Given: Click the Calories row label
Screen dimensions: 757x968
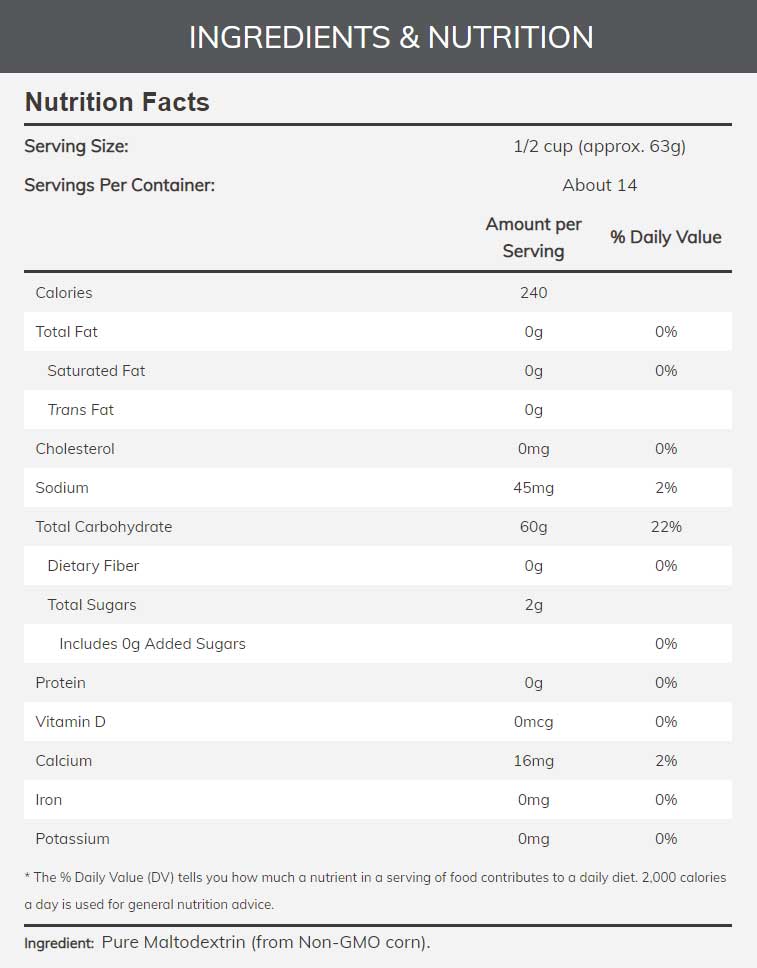Looking at the screenshot, I should pos(64,293).
